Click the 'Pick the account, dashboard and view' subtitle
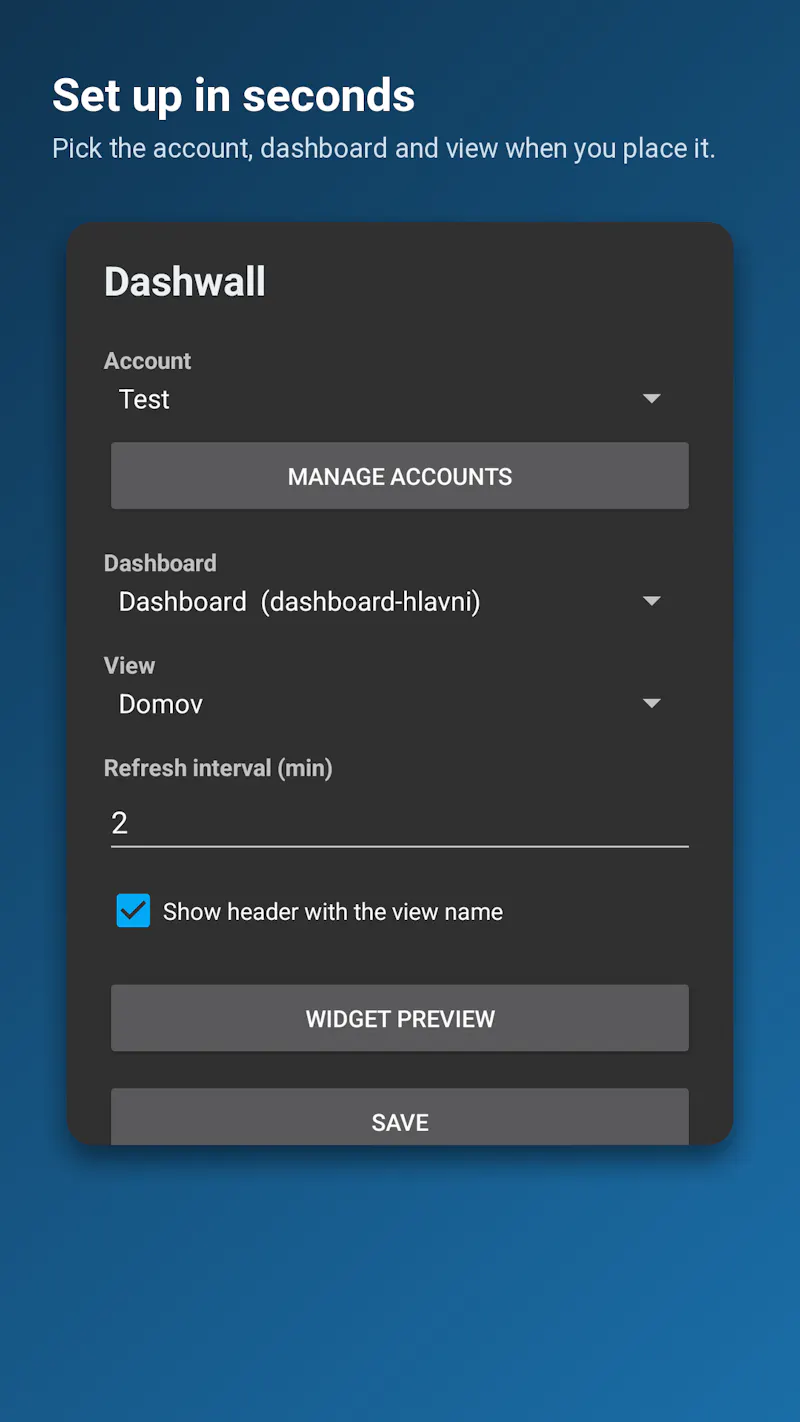 [x=384, y=149]
